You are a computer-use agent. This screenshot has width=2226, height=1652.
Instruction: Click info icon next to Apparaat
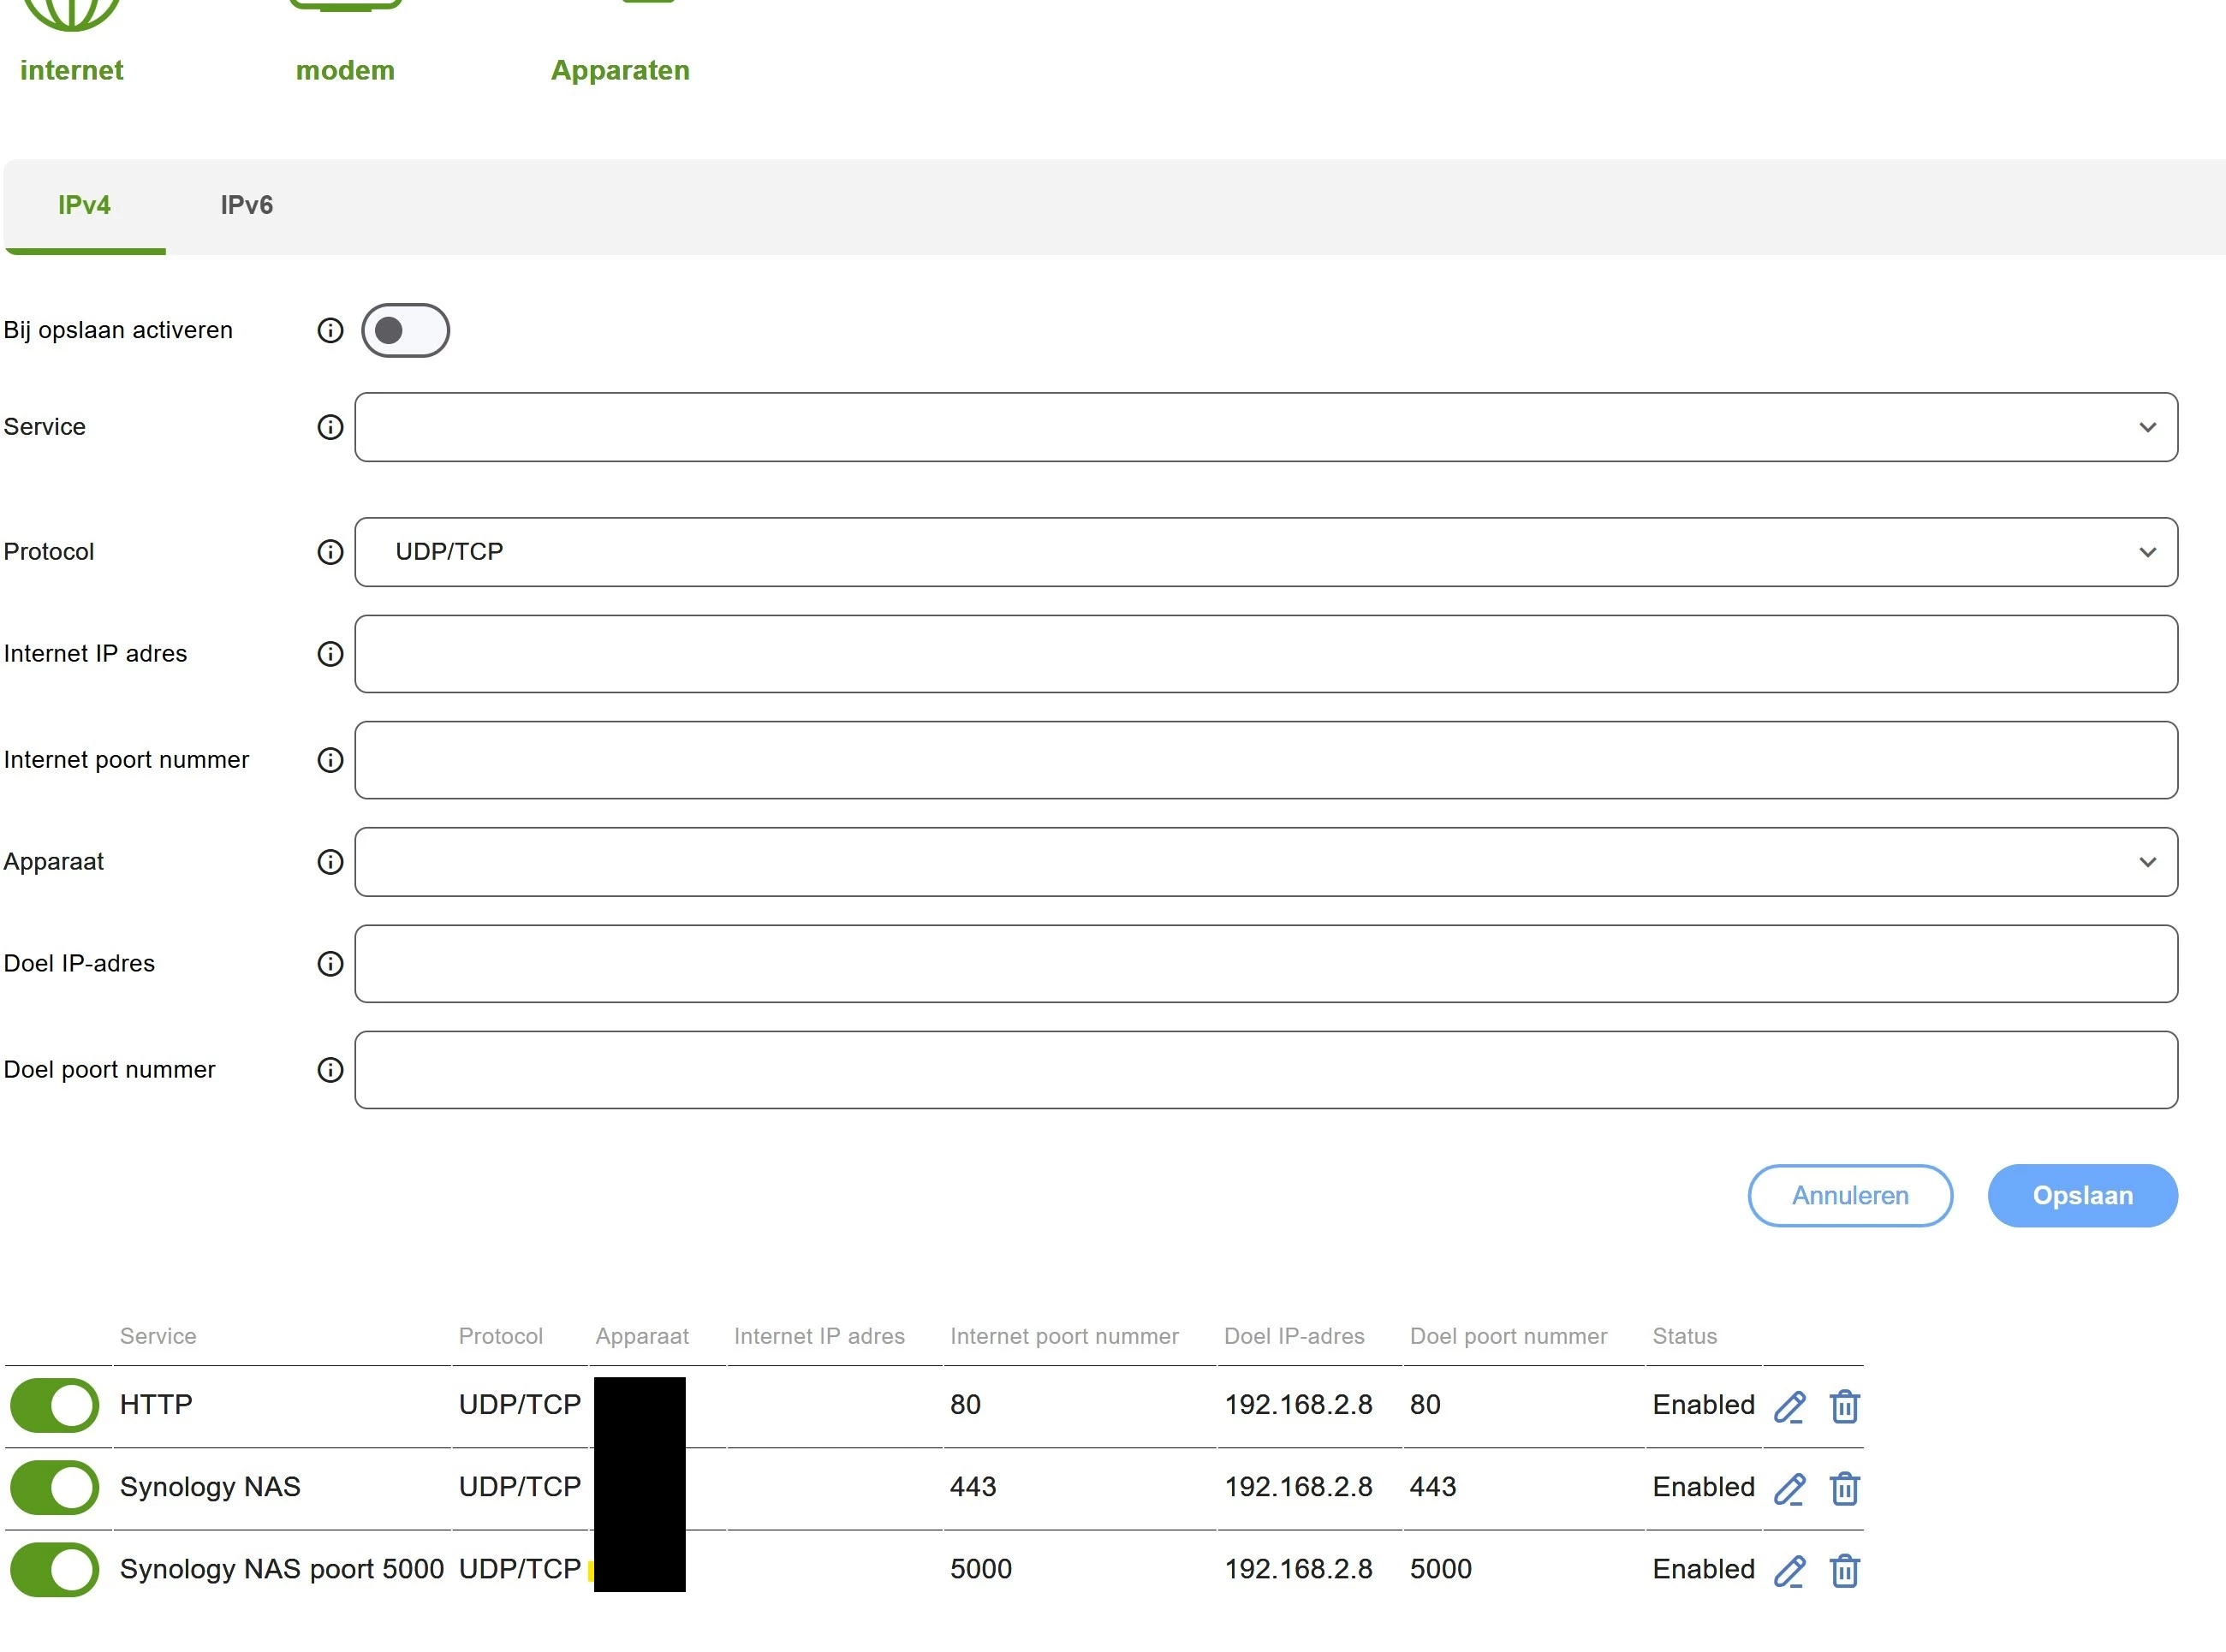click(330, 862)
